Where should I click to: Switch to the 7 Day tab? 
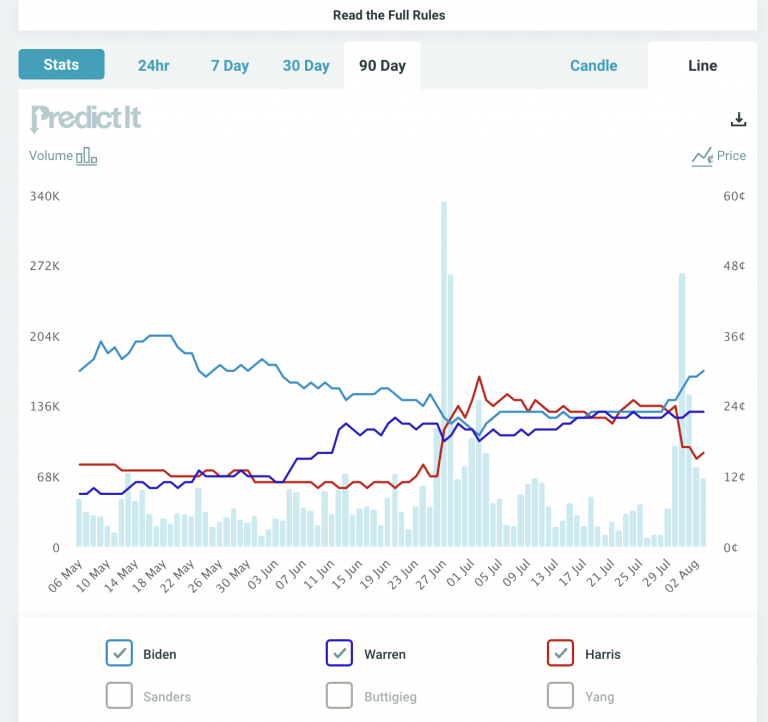coord(230,65)
